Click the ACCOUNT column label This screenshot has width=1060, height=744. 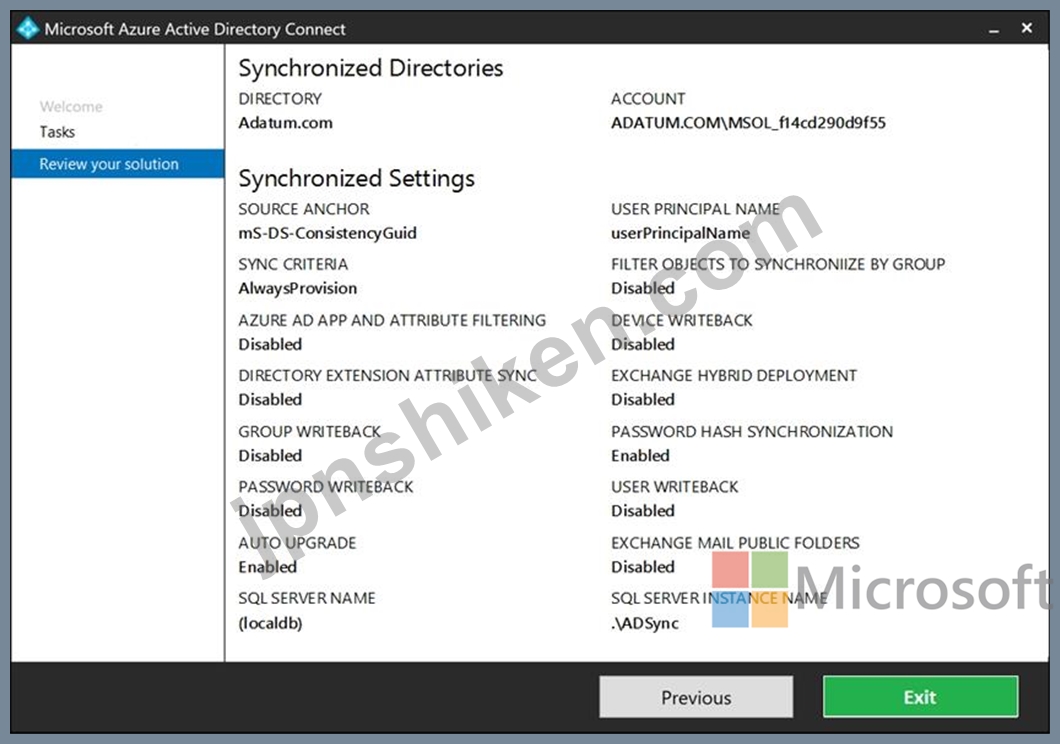click(648, 99)
